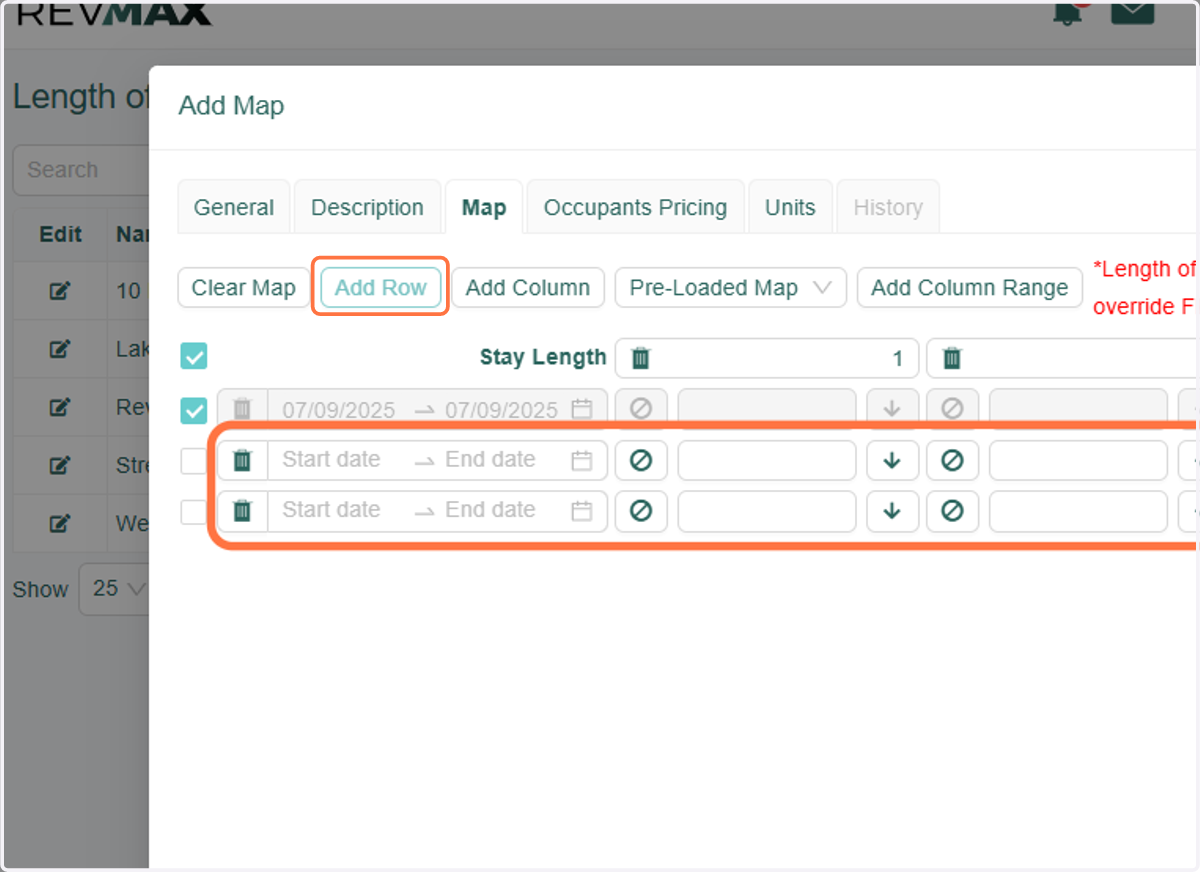Click the Add Row button

click(x=381, y=288)
